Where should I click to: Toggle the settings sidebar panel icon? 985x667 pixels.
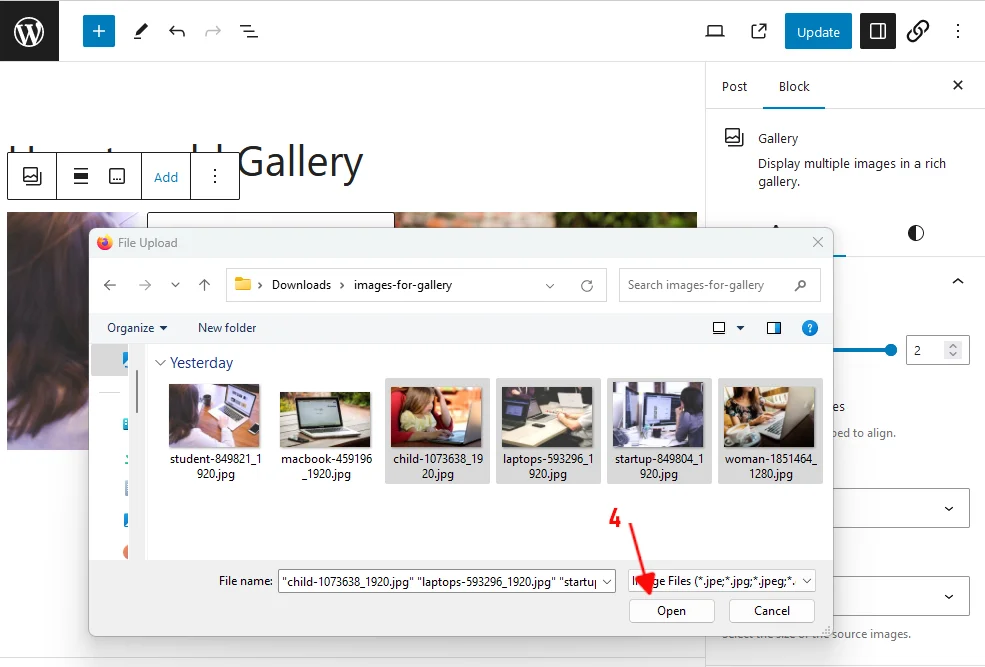coord(877,31)
